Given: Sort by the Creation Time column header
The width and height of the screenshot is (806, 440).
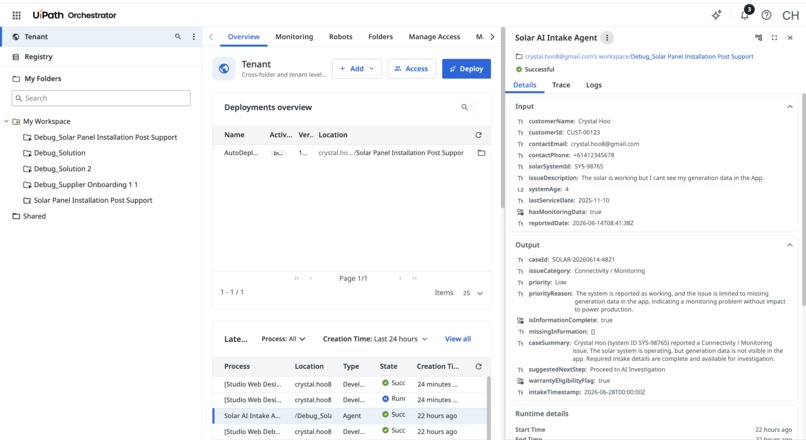Looking at the screenshot, I should coord(437,366).
